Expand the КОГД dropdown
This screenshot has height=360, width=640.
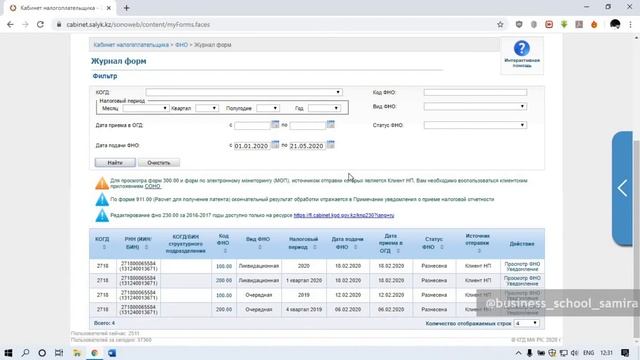(x=244, y=92)
